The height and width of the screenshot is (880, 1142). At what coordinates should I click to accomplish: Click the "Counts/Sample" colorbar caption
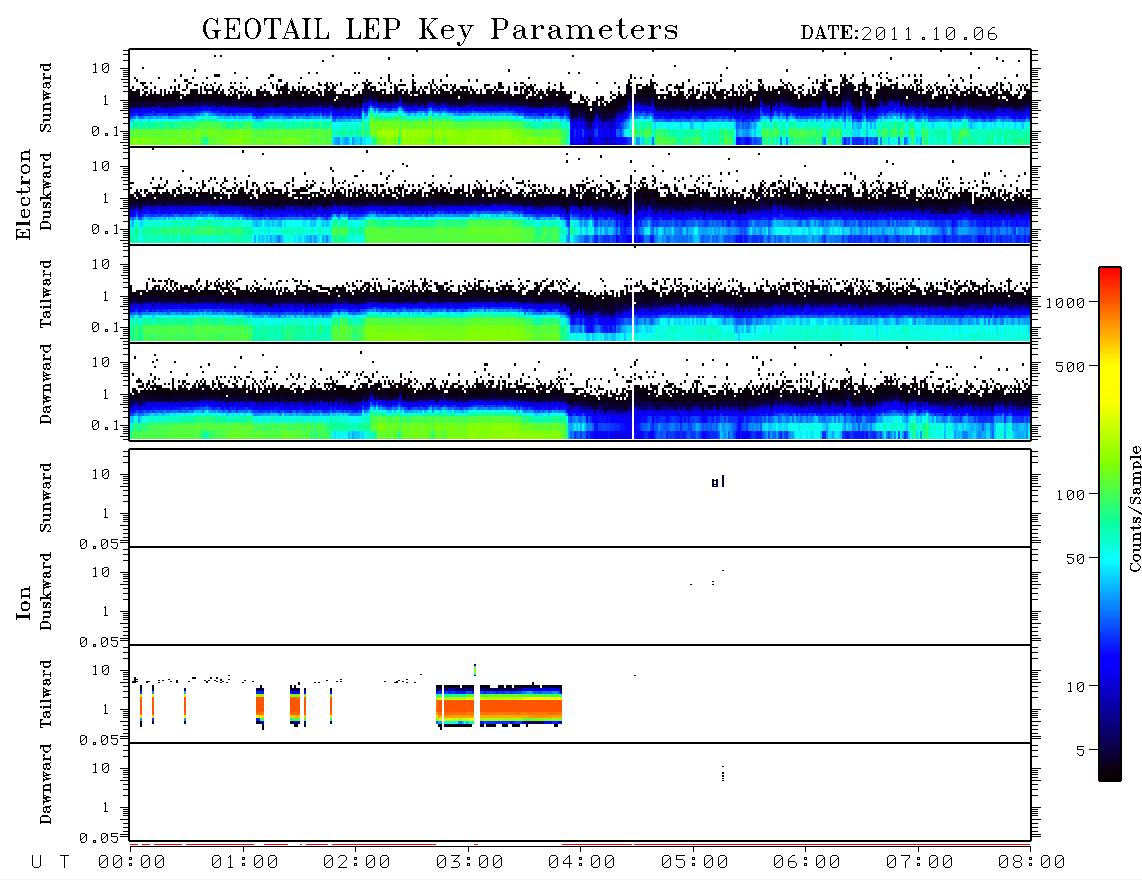[1135, 508]
